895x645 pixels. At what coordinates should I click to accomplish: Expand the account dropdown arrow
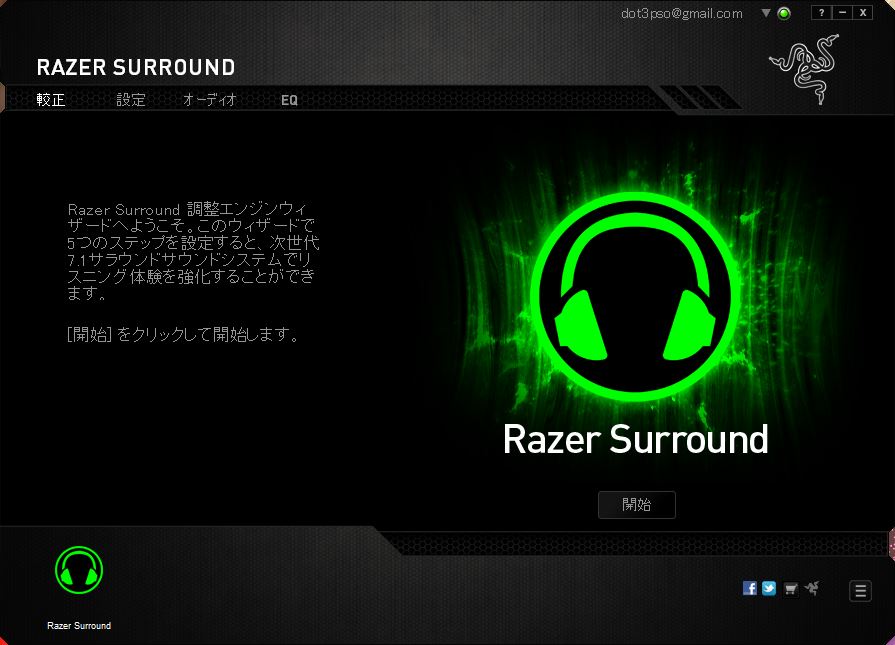pyautogui.click(x=766, y=13)
